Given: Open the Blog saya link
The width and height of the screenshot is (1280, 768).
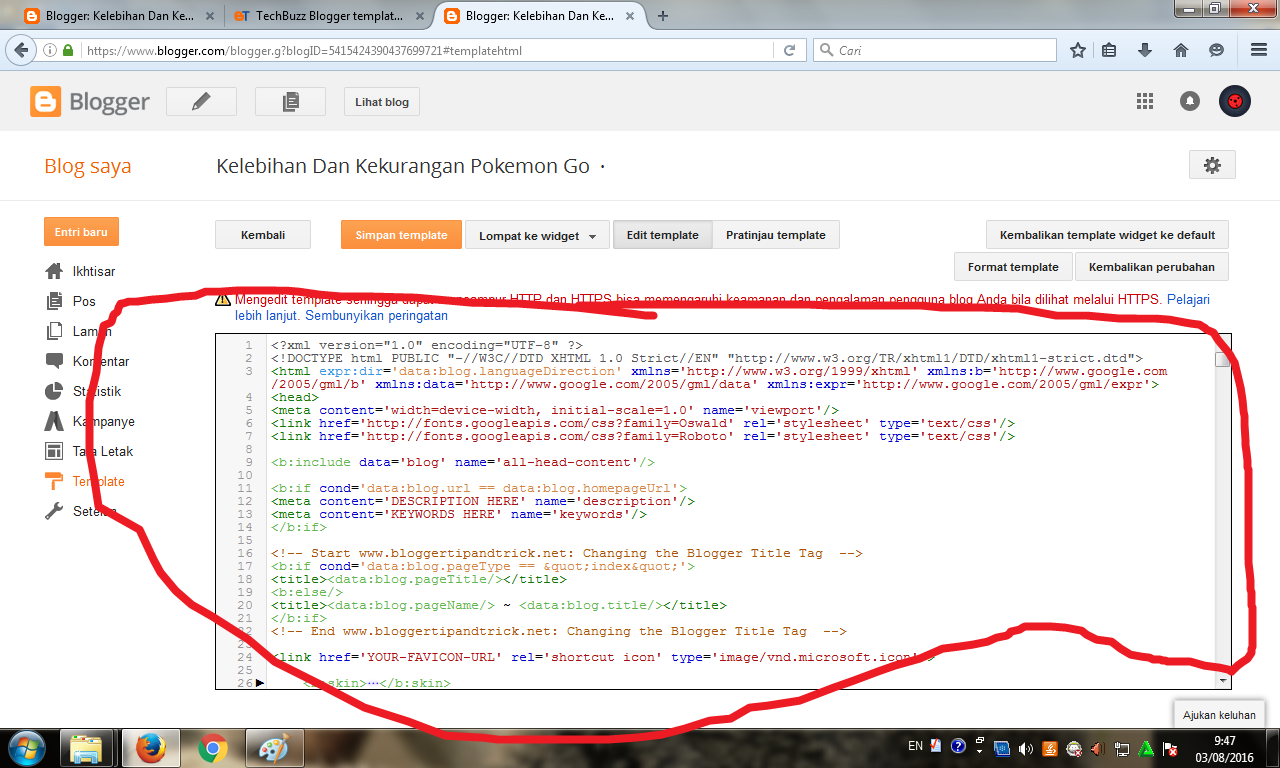Looking at the screenshot, I should [88, 167].
